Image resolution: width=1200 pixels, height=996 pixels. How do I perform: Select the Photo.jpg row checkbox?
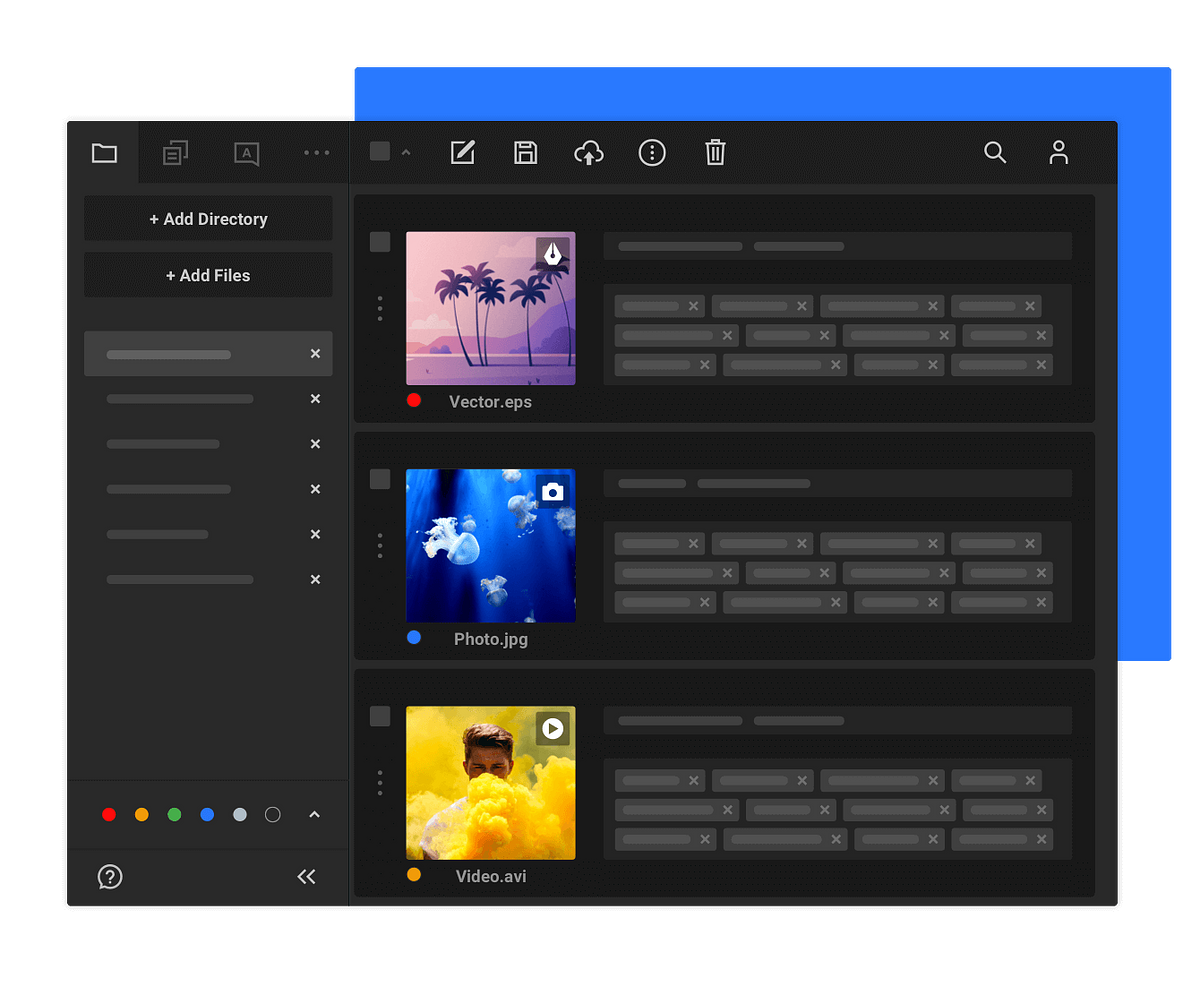[x=380, y=479]
